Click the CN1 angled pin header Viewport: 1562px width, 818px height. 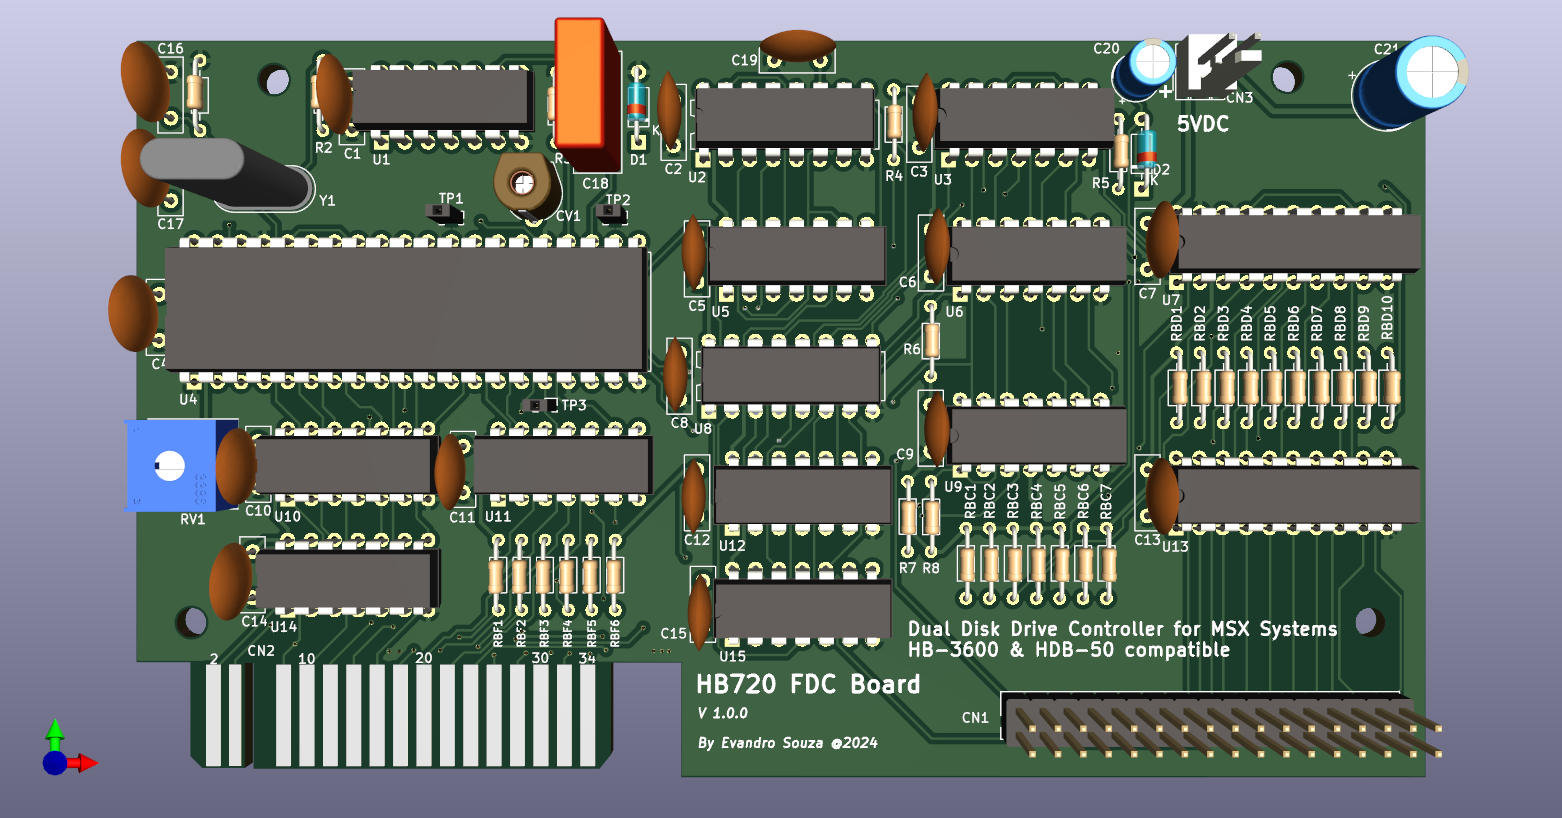(1218, 725)
